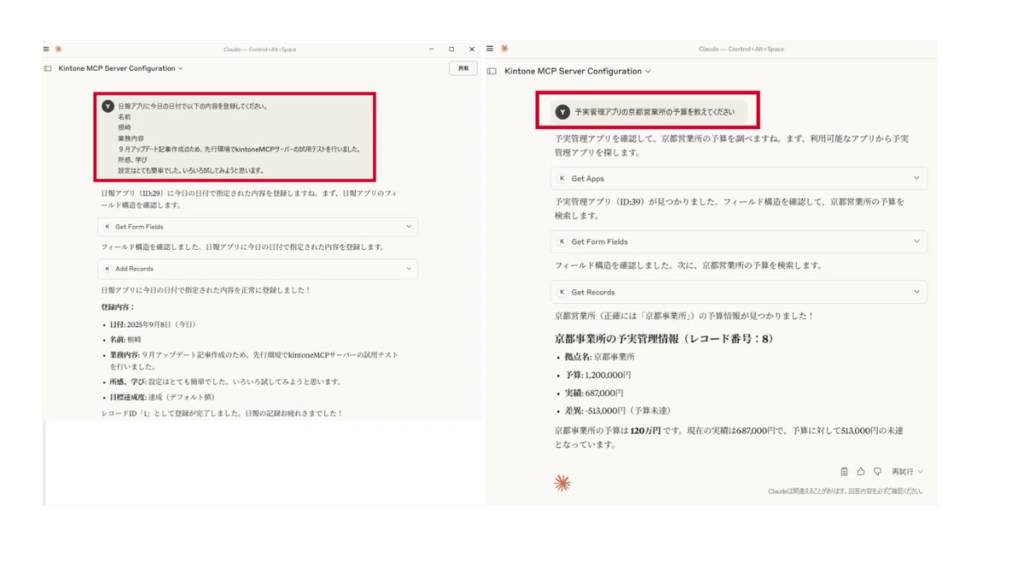The image size is (1024, 570).
Task: Click the Claude disclaimer text at bottom right
Action: [845, 491]
